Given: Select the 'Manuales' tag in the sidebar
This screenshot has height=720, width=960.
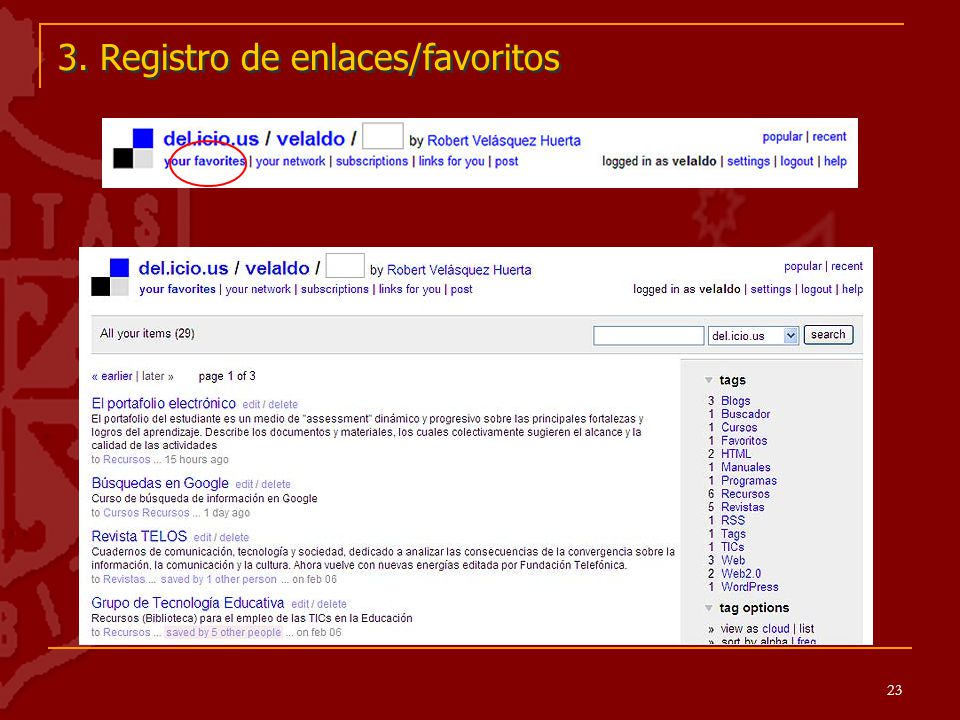Looking at the screenshot, I should coord(746,467).
